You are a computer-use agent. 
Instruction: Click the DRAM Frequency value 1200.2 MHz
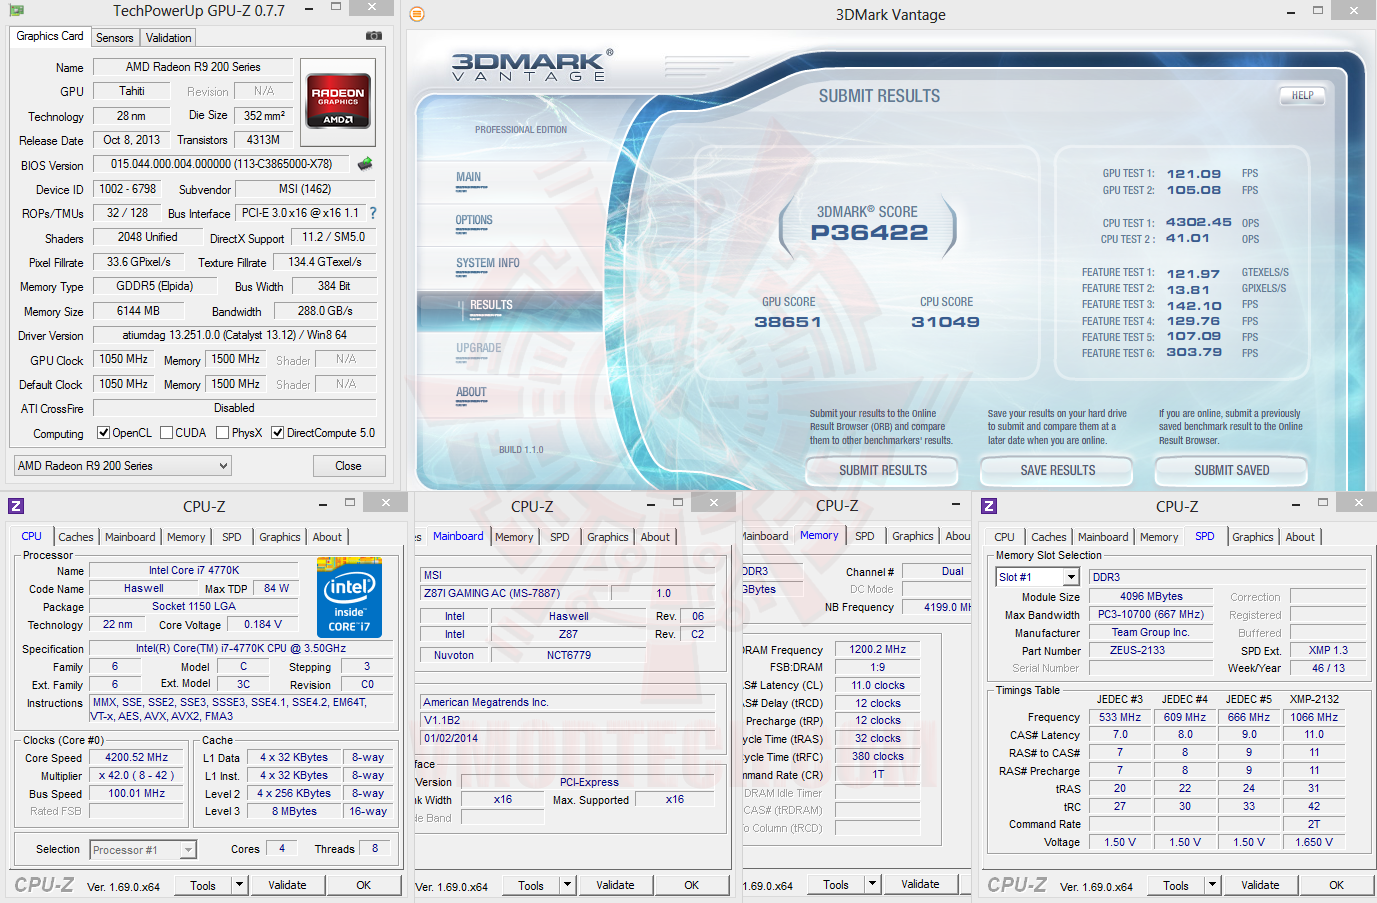(x=877, y=649)
